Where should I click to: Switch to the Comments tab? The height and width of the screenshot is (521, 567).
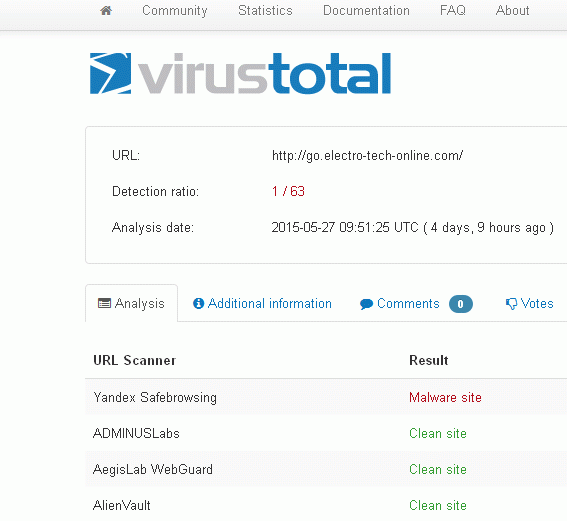(416, 304)
